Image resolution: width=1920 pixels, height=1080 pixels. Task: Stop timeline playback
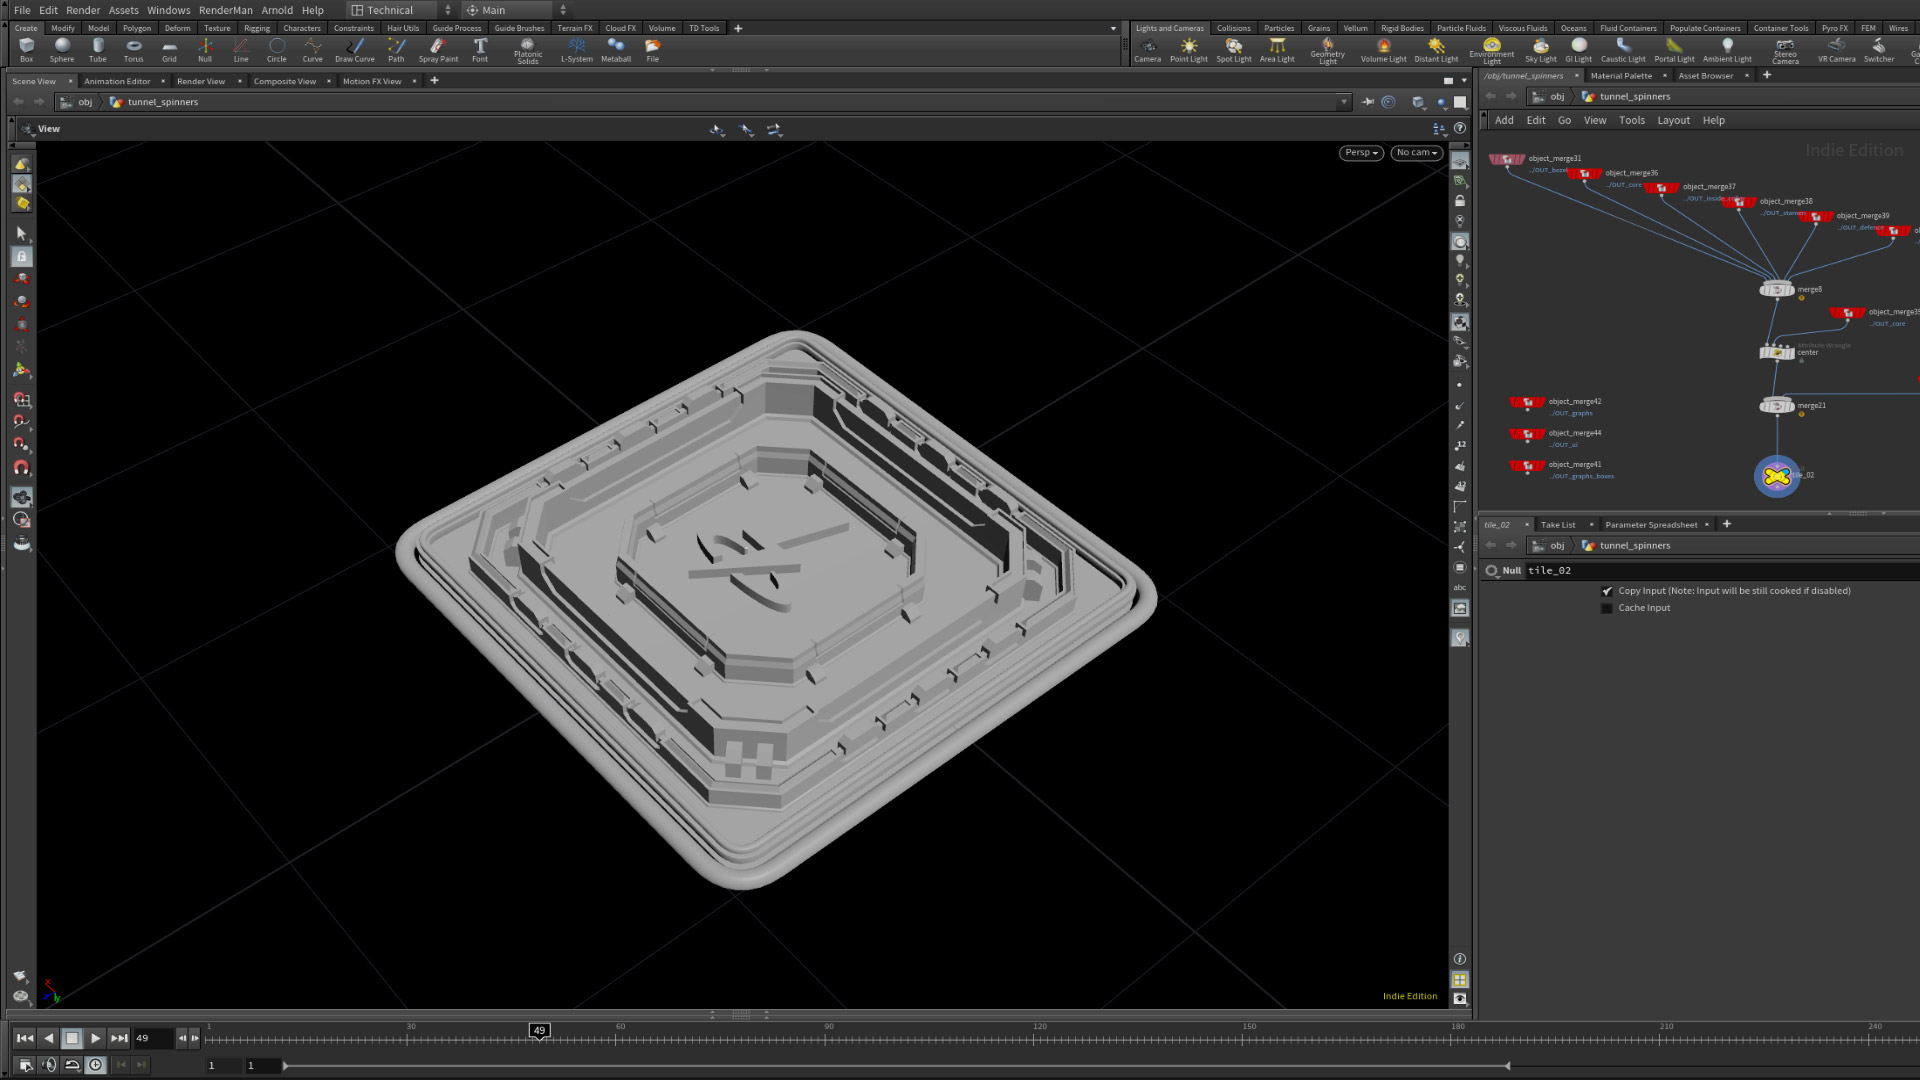(72, 1039)
